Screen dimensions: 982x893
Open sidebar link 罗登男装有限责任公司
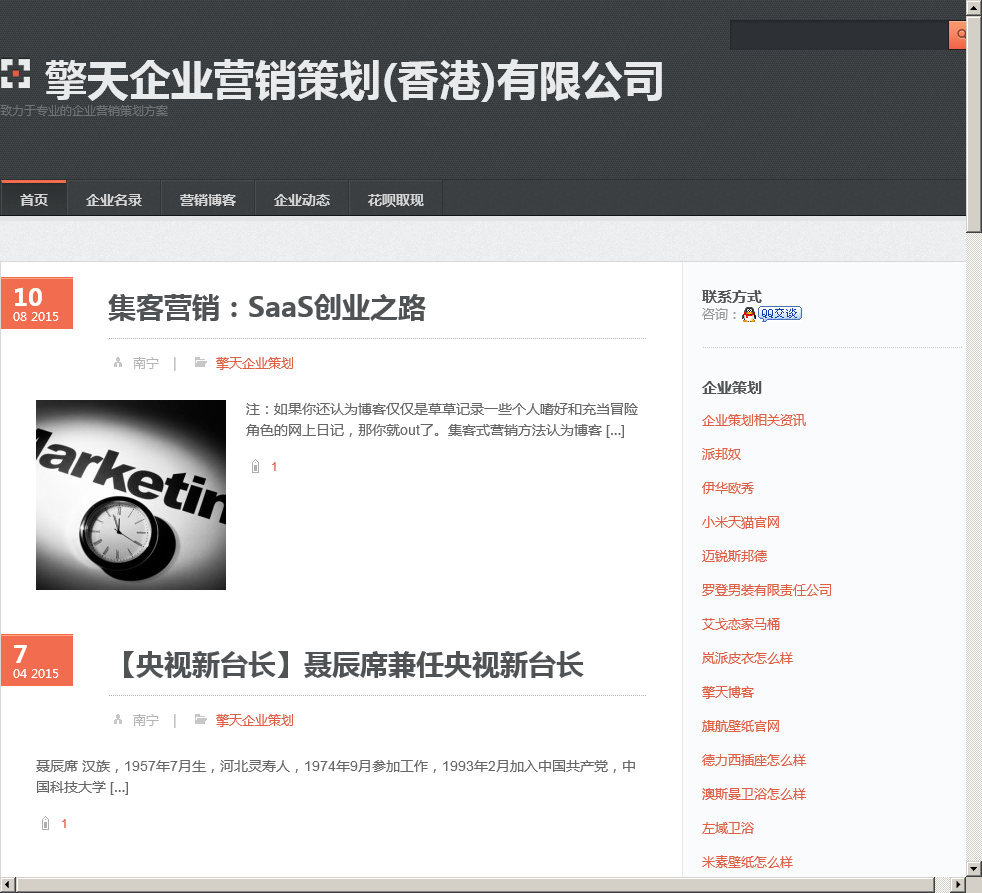coord(767,589)
